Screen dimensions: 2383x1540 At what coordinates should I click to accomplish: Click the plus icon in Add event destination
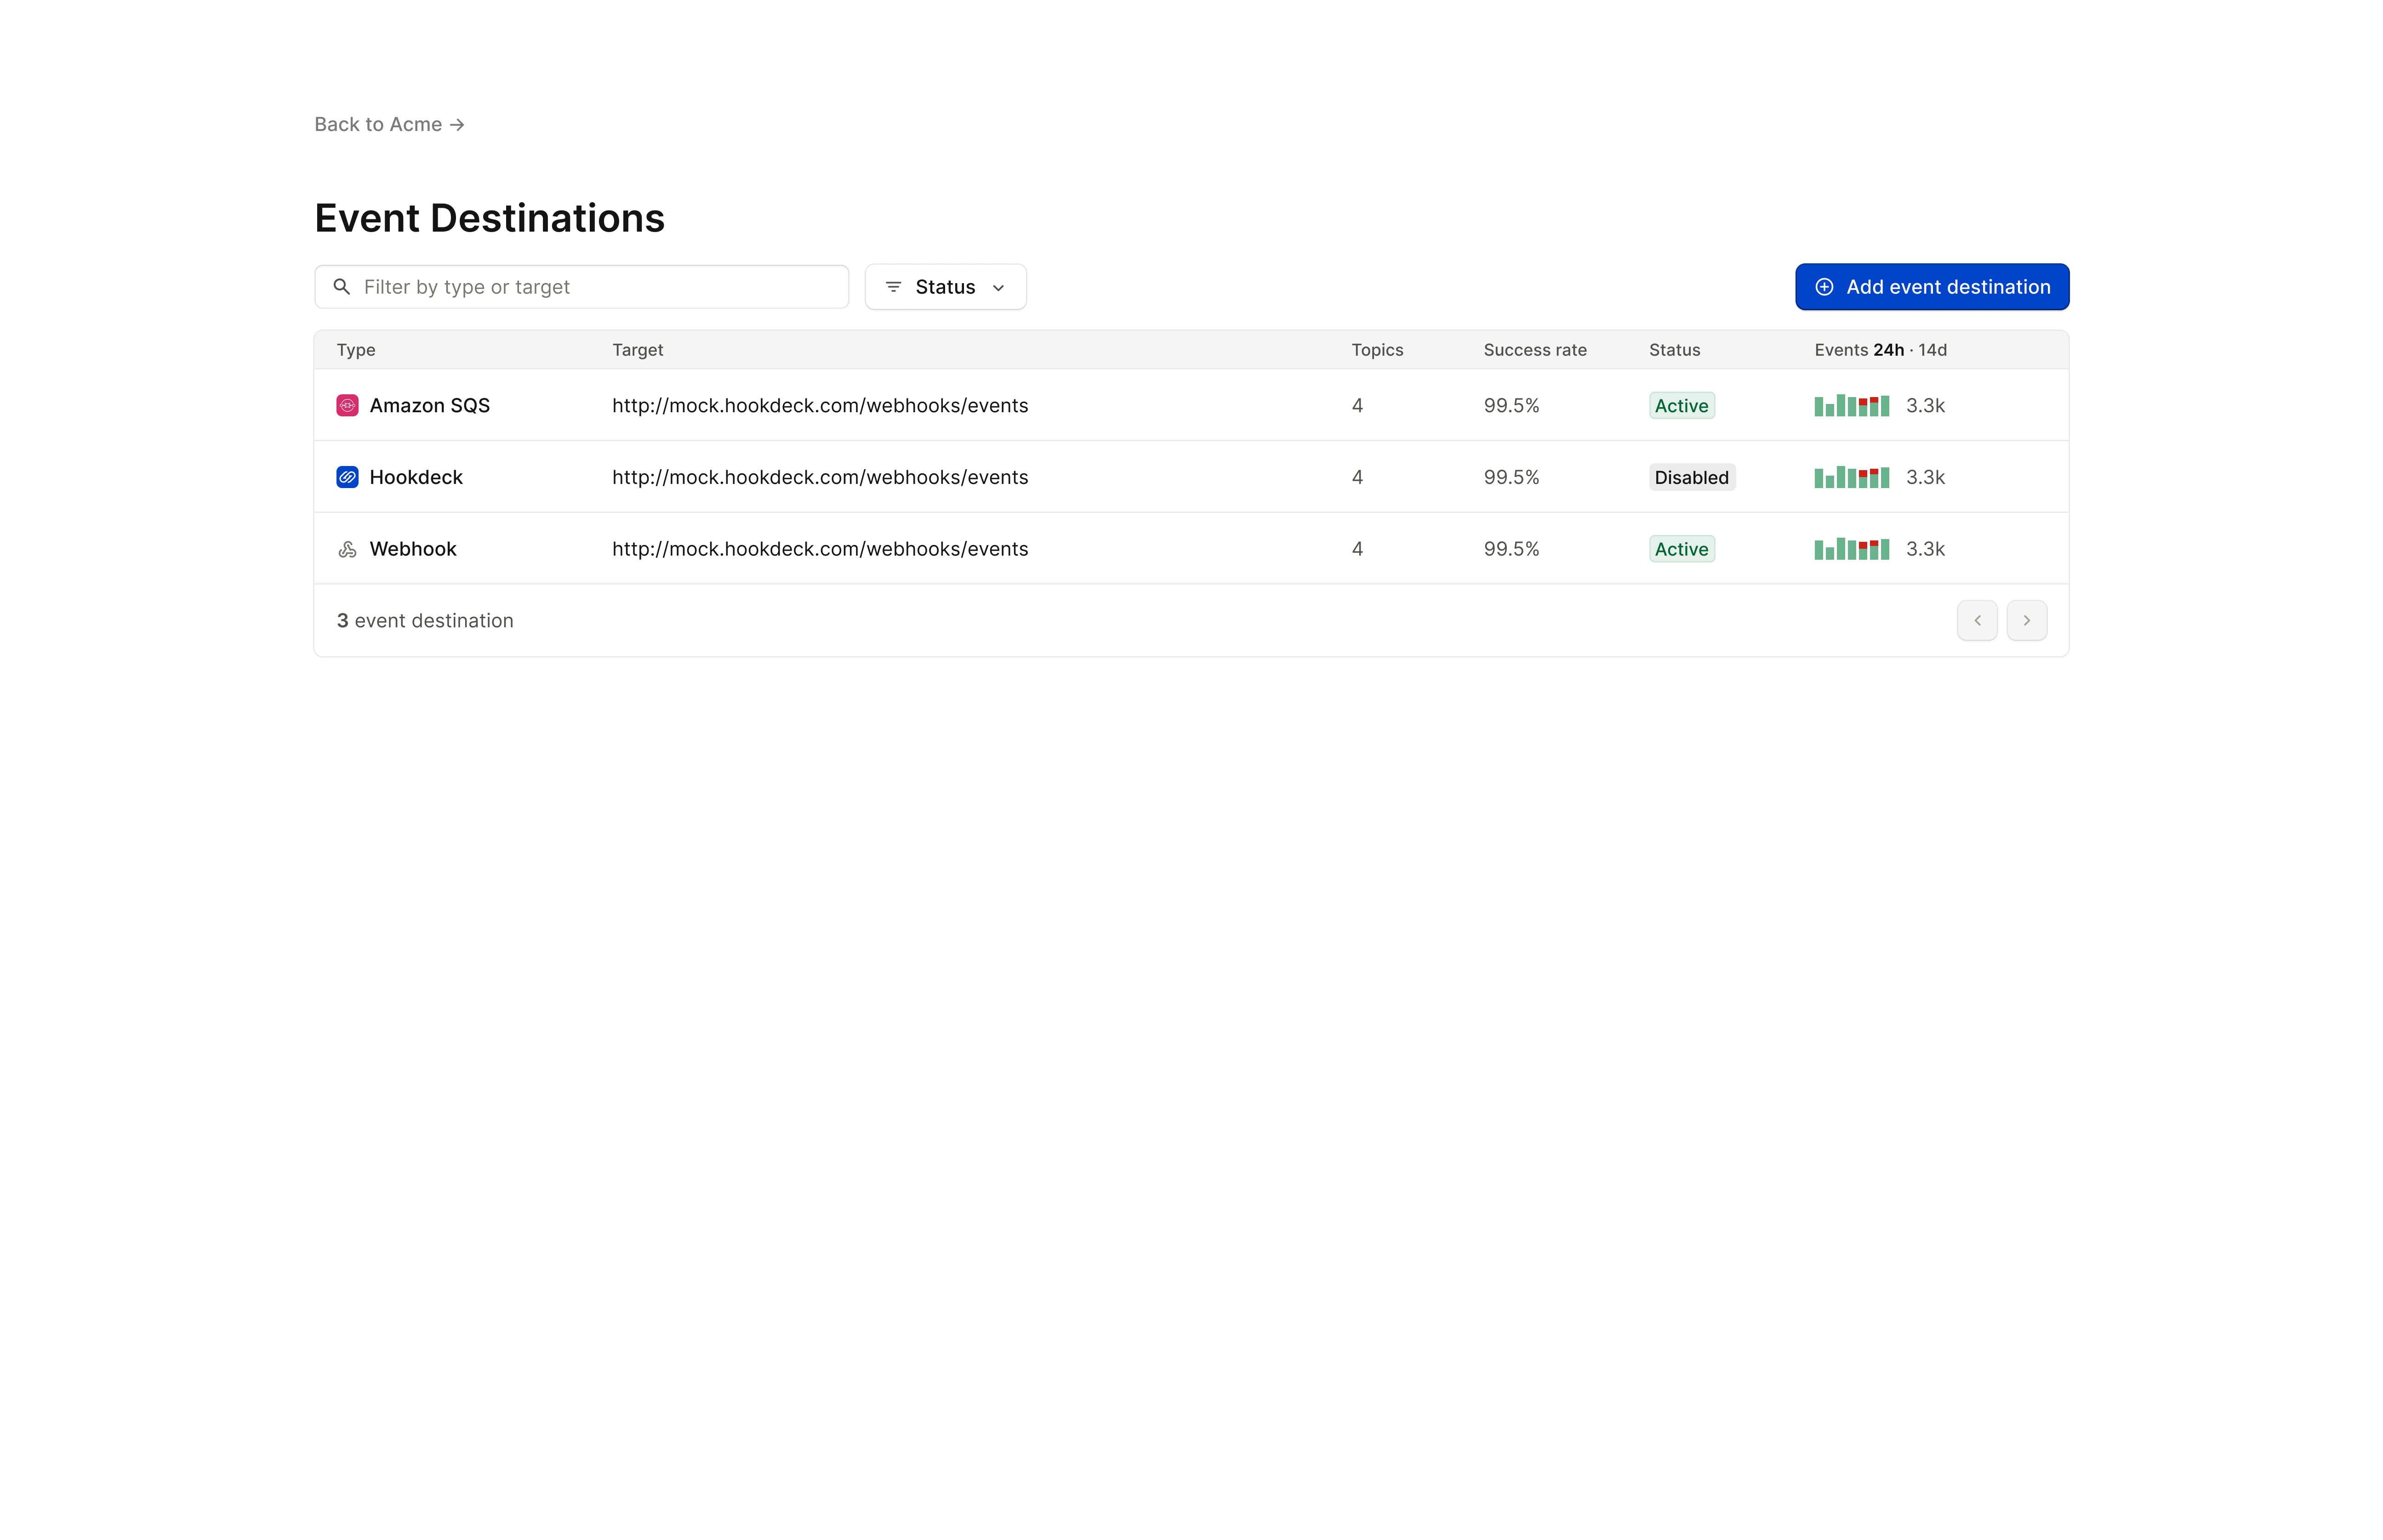pyautogui.click(x=1824, y=287)
